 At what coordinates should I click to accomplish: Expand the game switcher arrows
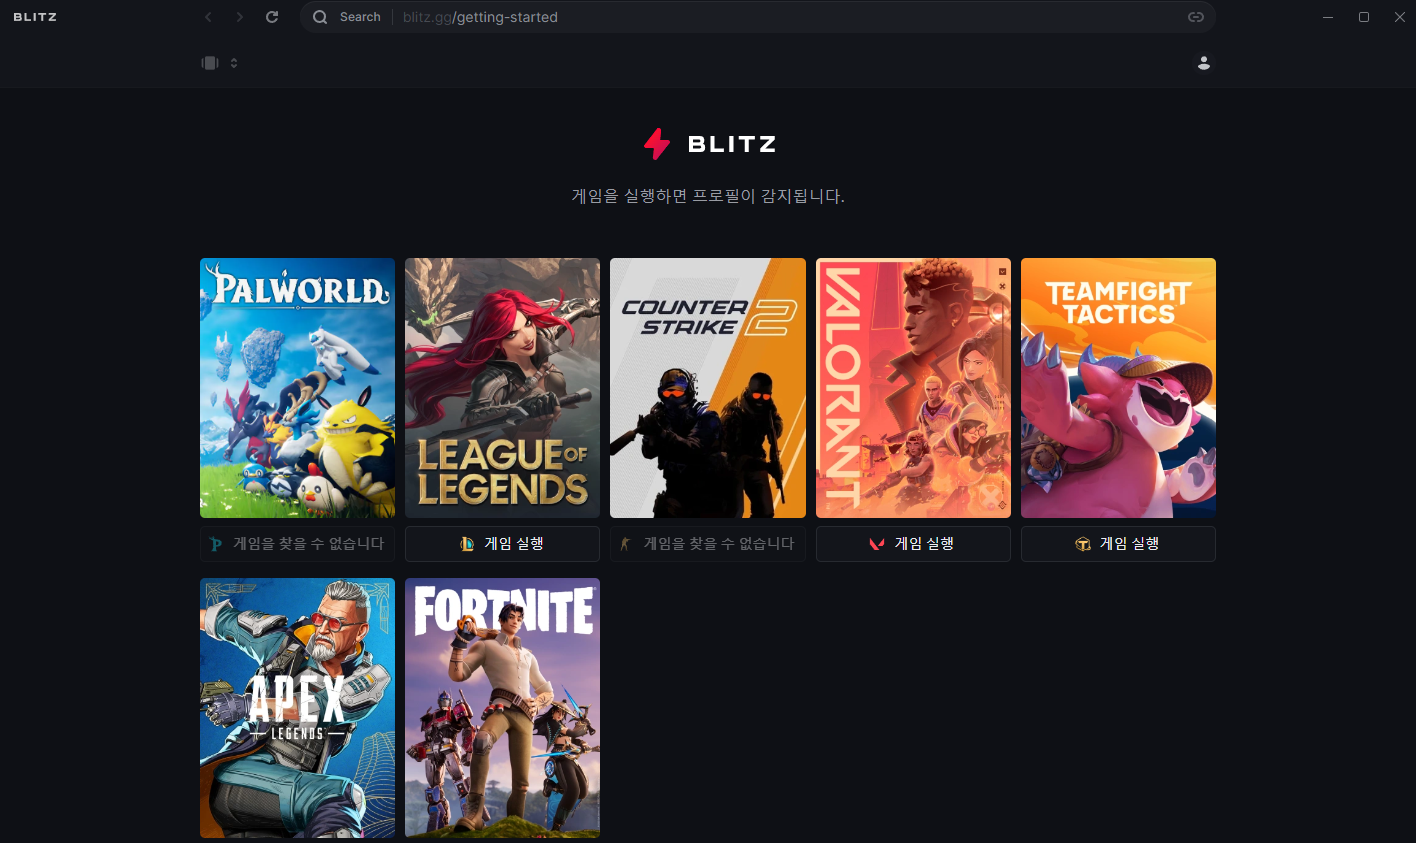pos(234,63)
